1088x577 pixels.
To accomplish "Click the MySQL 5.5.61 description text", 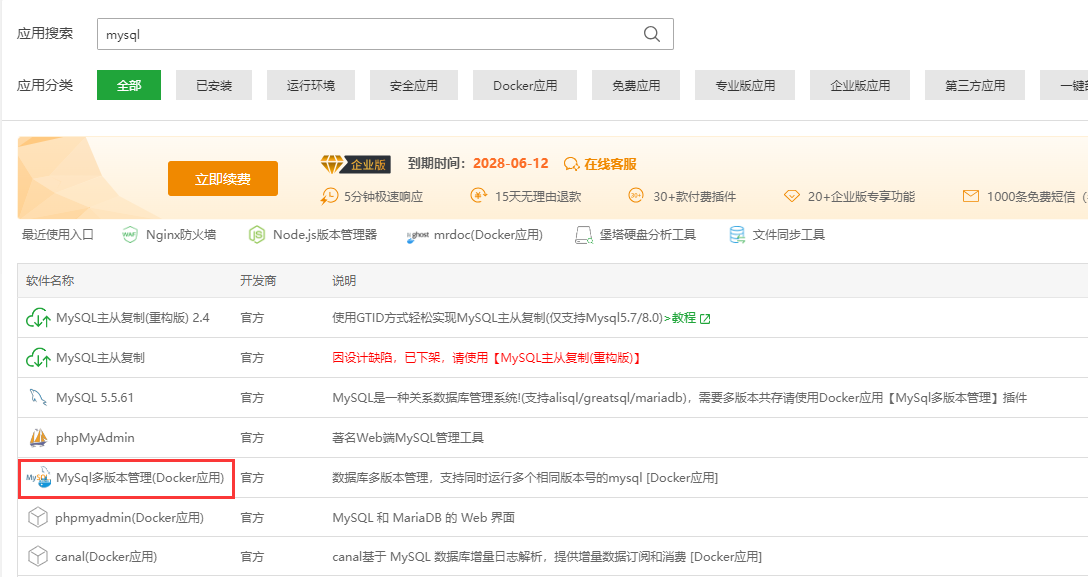I will (x=679, y=398).
